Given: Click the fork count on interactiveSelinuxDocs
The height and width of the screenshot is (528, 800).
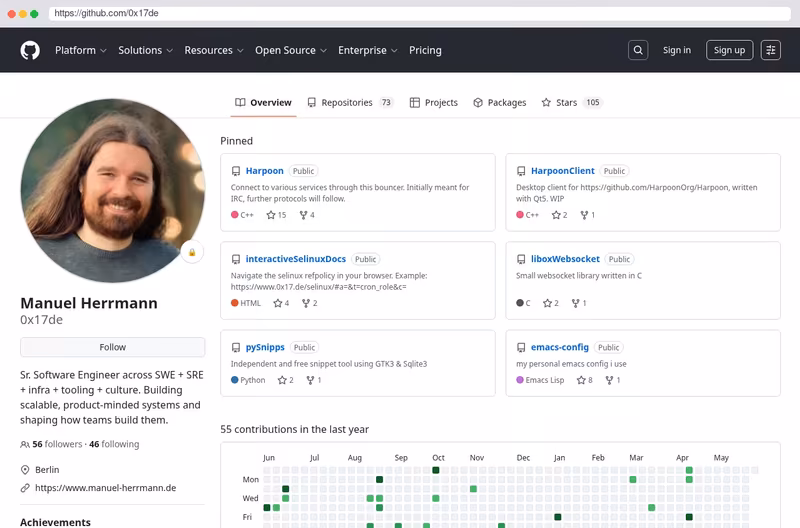Looking at the screenshot, I should pos(310,303).
